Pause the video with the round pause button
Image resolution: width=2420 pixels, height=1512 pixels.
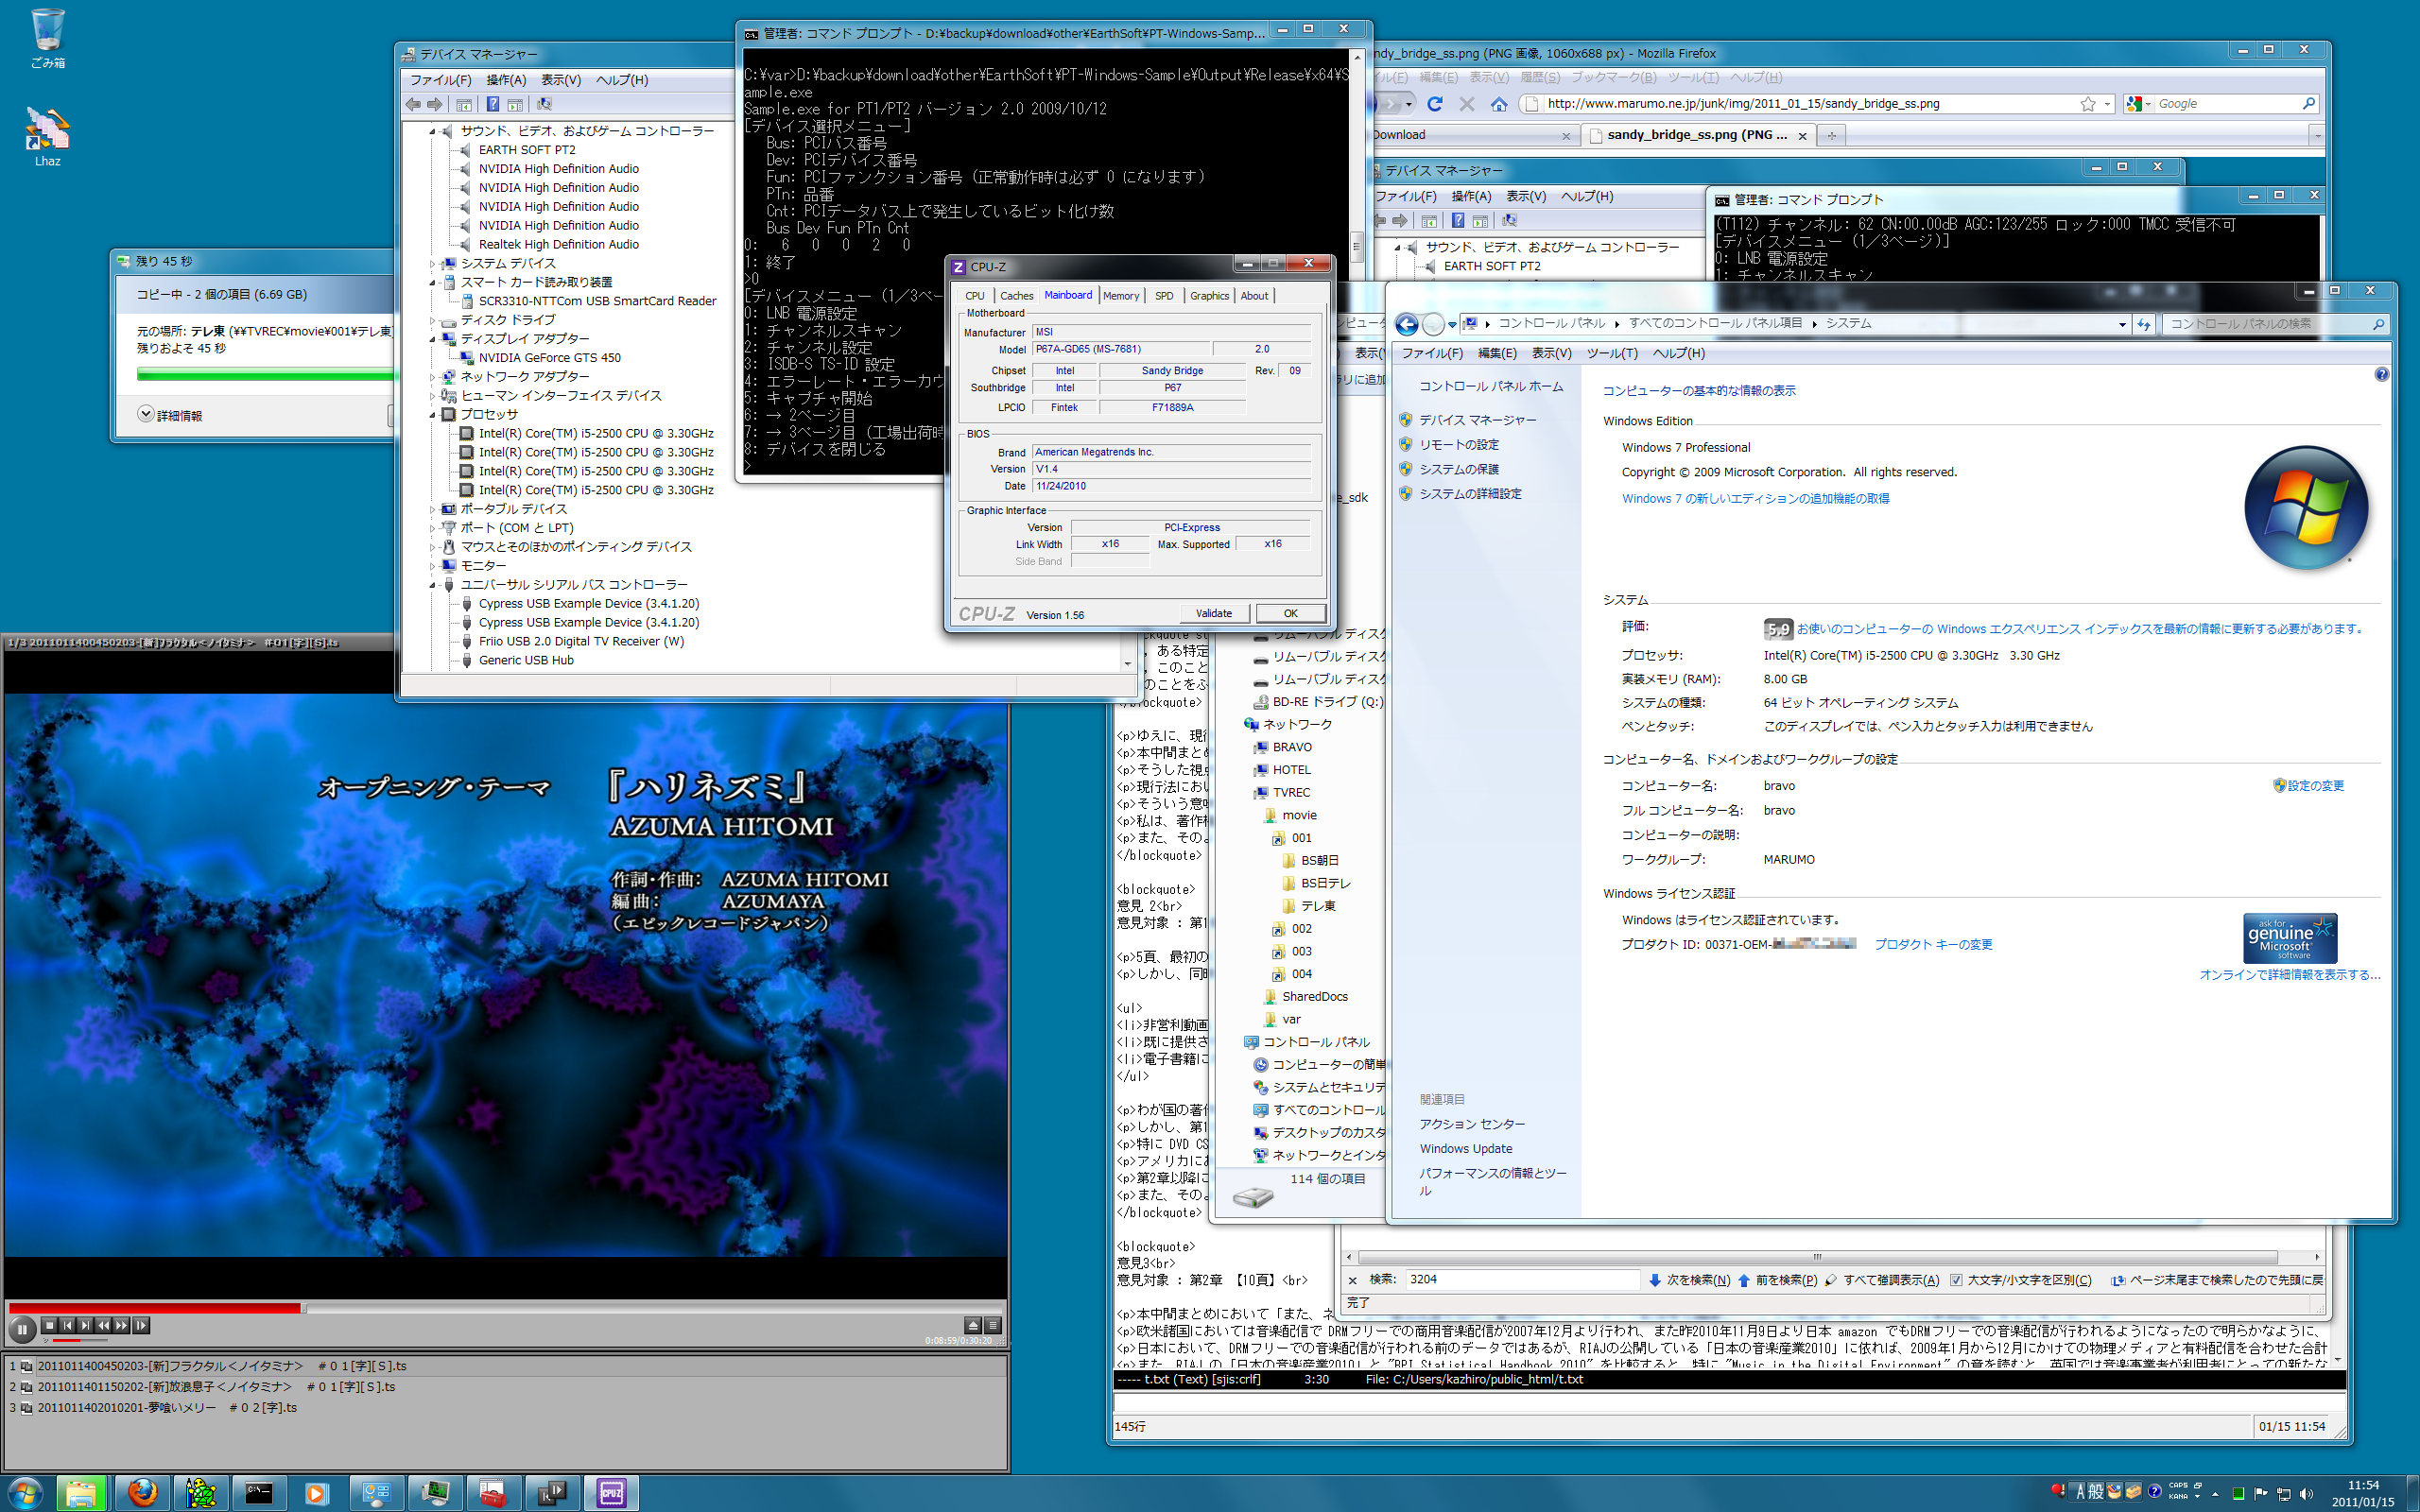coord(22,1329)
